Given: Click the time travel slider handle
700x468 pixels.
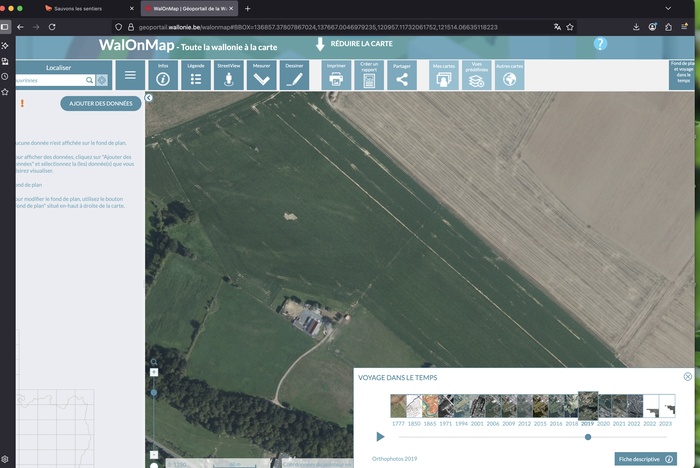Looking at the screenshot, I should coord(588,437).
